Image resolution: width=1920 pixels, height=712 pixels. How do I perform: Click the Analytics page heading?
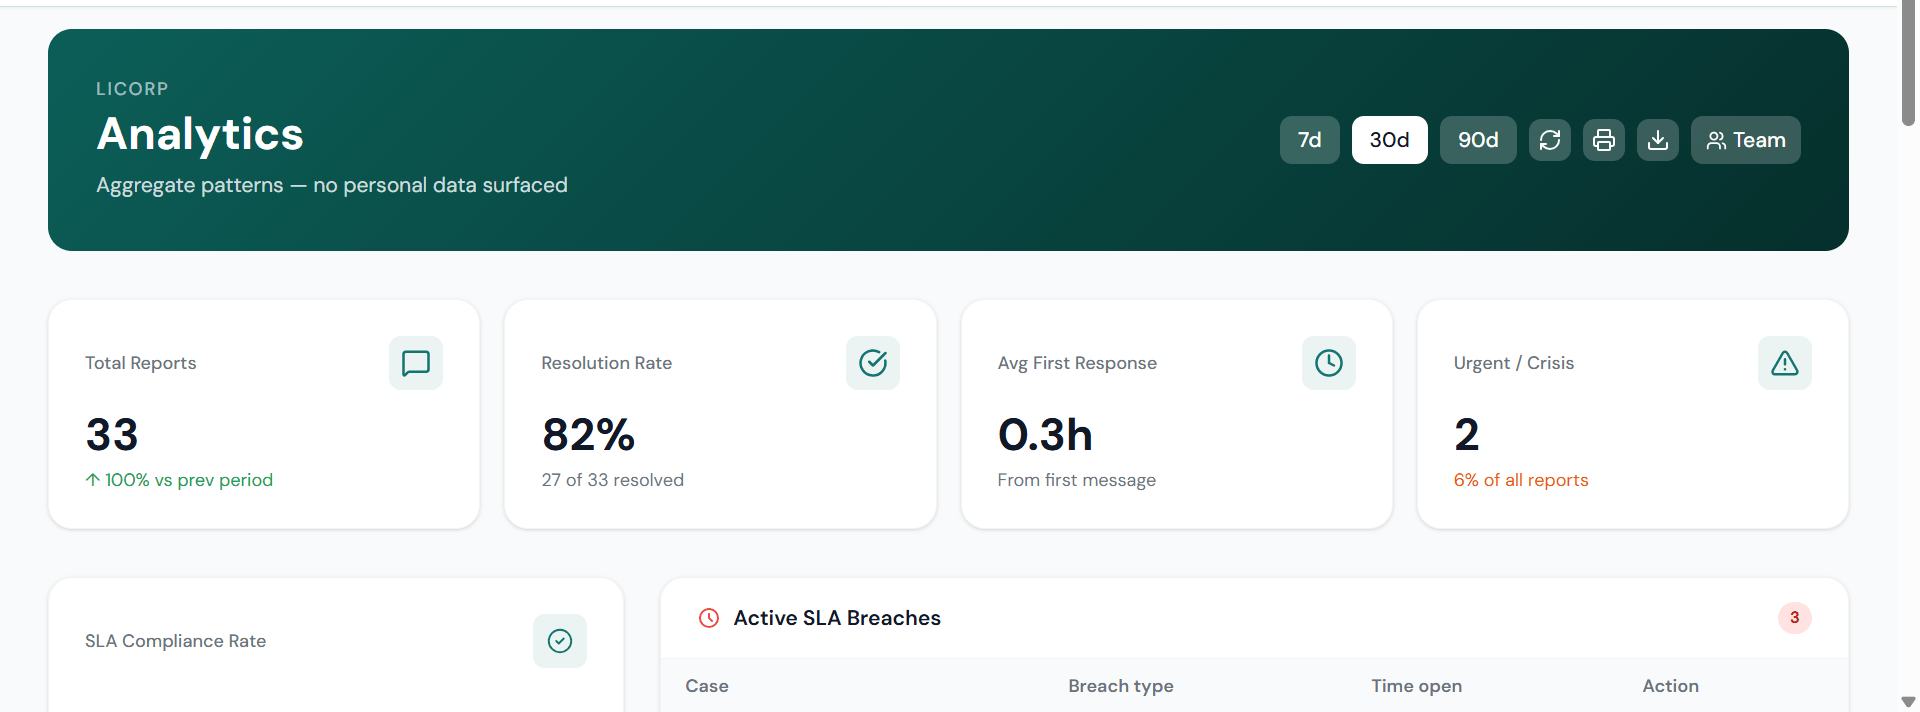[x=200, y=134]
